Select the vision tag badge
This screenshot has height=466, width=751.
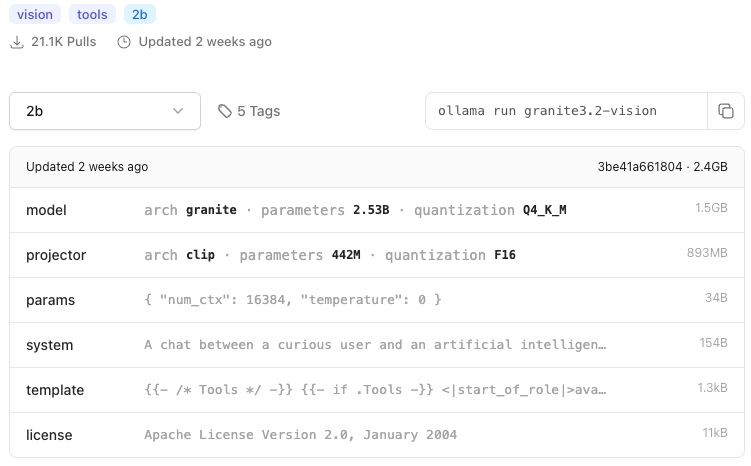(x=35, y=14)
